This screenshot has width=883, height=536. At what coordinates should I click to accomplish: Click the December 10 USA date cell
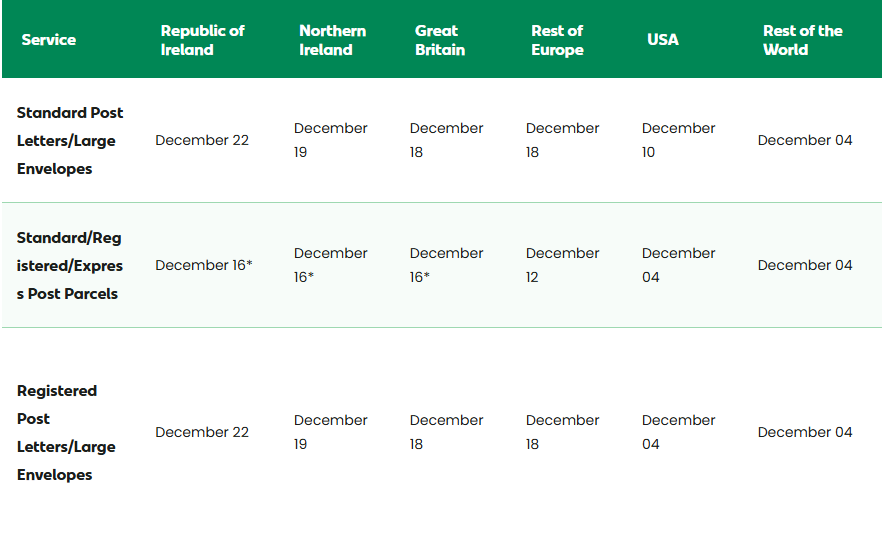coord(678,140)
